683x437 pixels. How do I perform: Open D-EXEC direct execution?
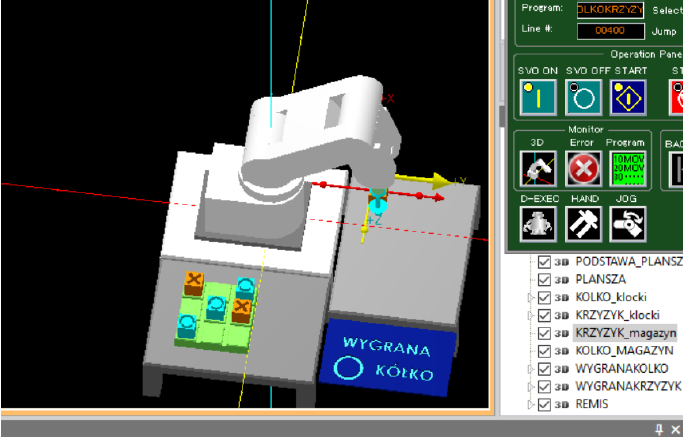coord(538,224)
